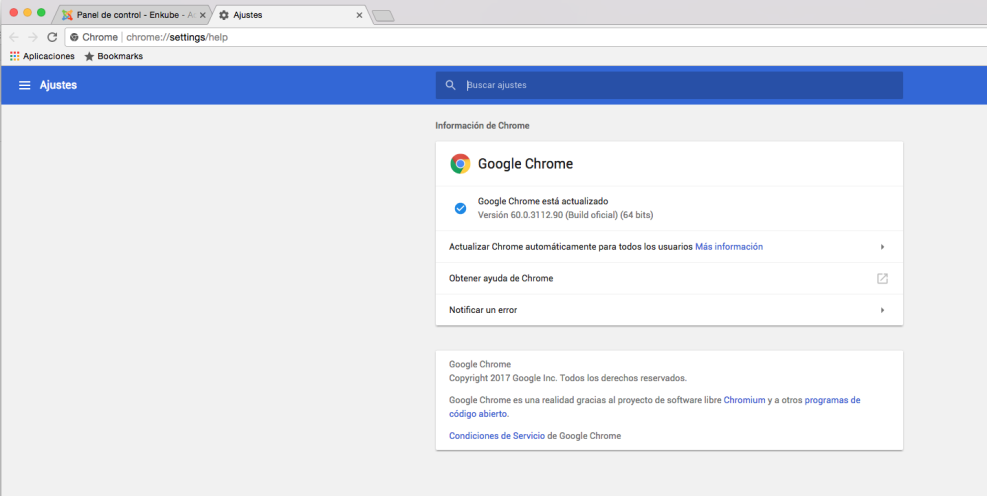Image resolution: width=987 pixels, height=496 pixels.
Task: Click the browser forward arrow
Action: pos(33,37)
